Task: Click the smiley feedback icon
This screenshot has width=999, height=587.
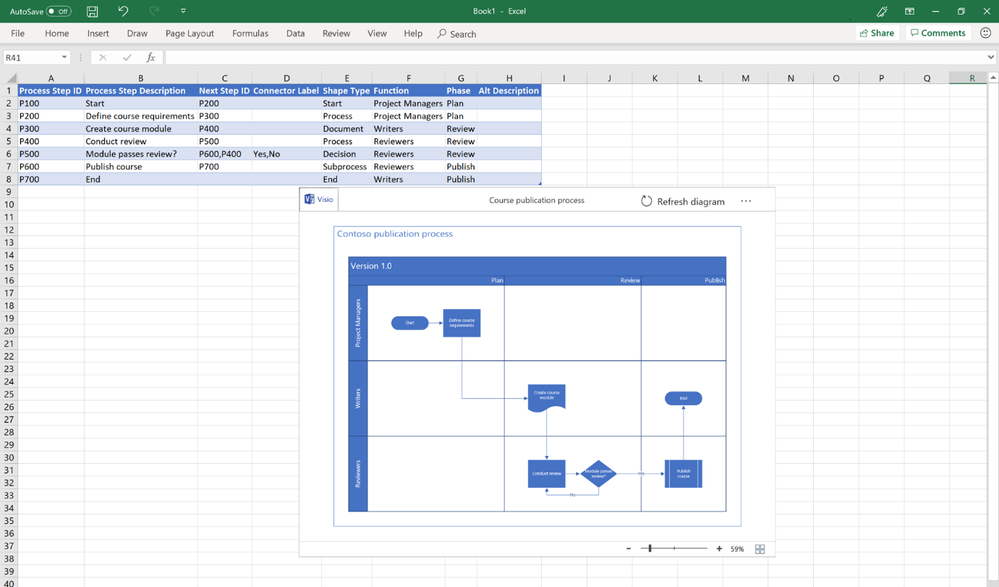Action: click(985, 33)
